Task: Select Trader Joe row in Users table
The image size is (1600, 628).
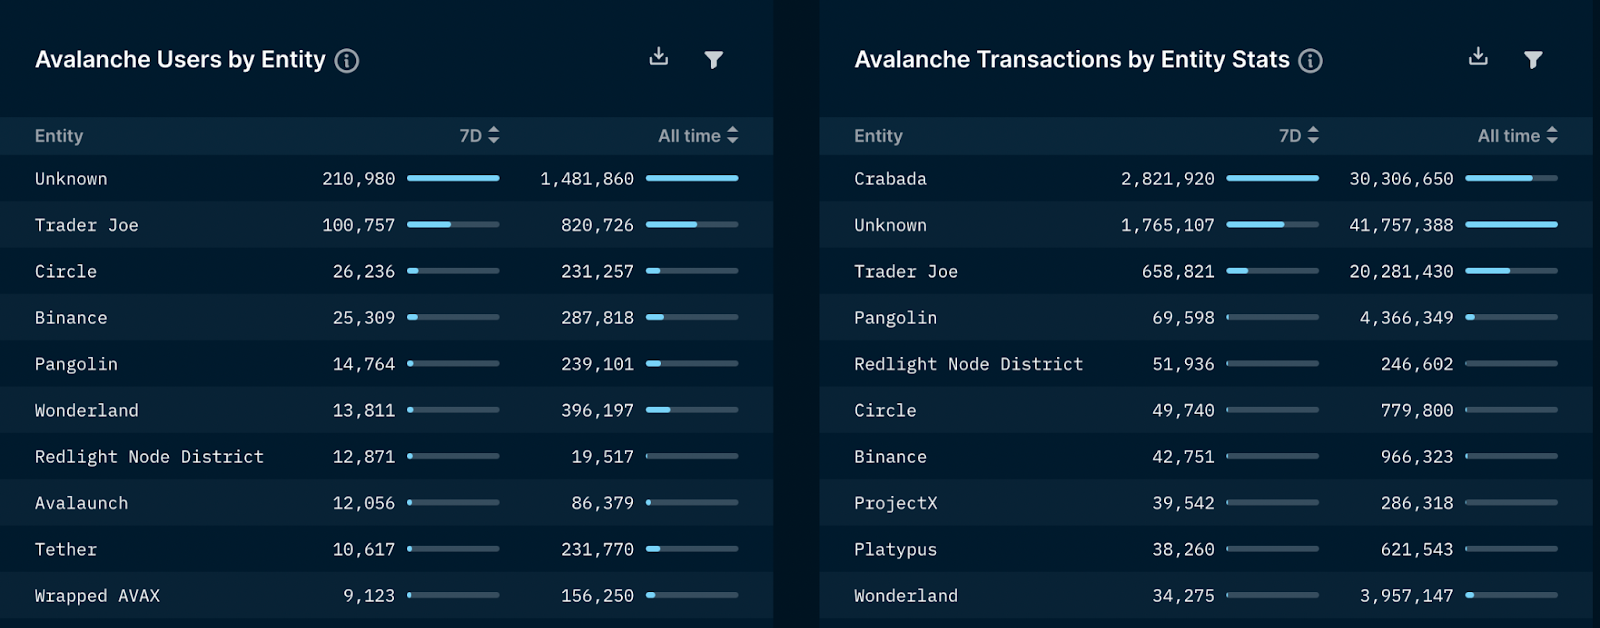Action: click(386, 225)
